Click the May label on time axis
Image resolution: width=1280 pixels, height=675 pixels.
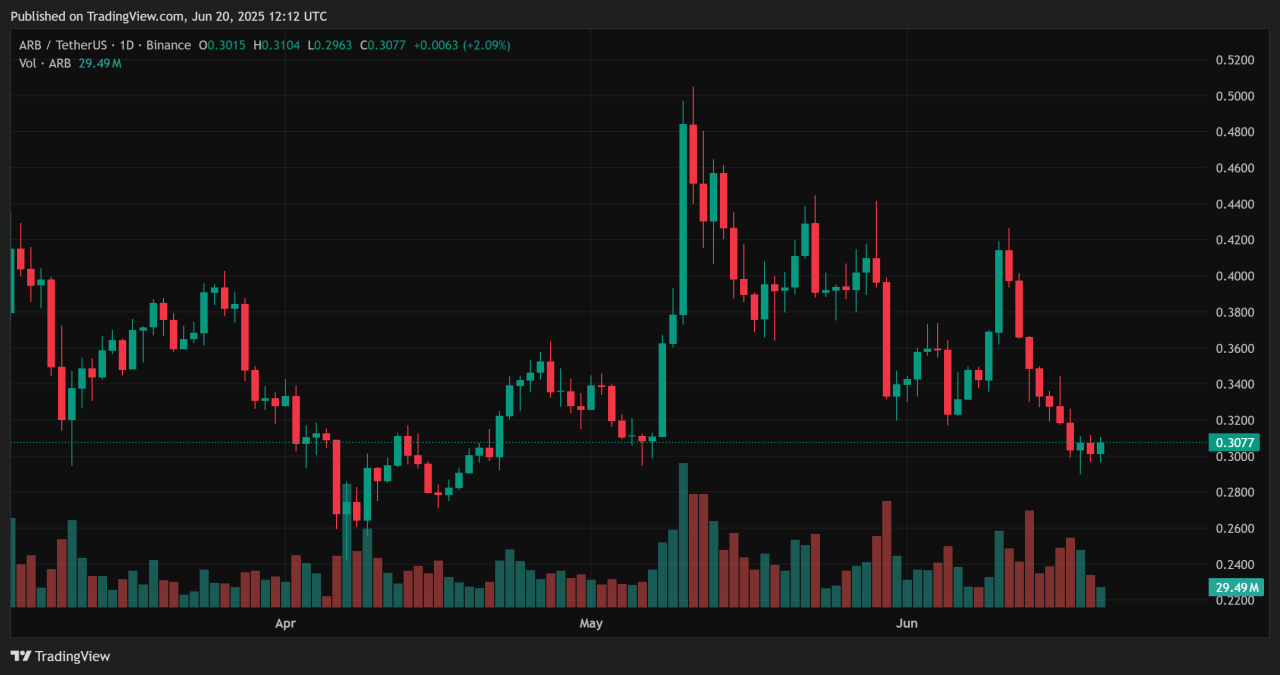[x=591, y=624]
